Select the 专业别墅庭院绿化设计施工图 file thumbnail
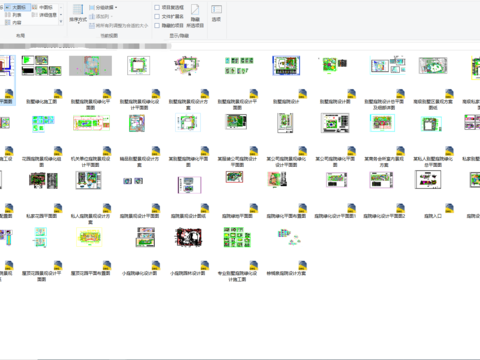 237,237
